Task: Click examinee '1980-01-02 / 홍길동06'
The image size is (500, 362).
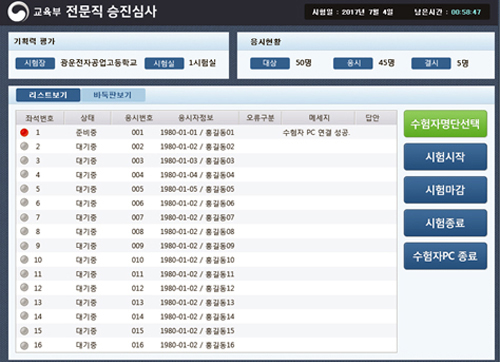Action: (x=197, y=203)
